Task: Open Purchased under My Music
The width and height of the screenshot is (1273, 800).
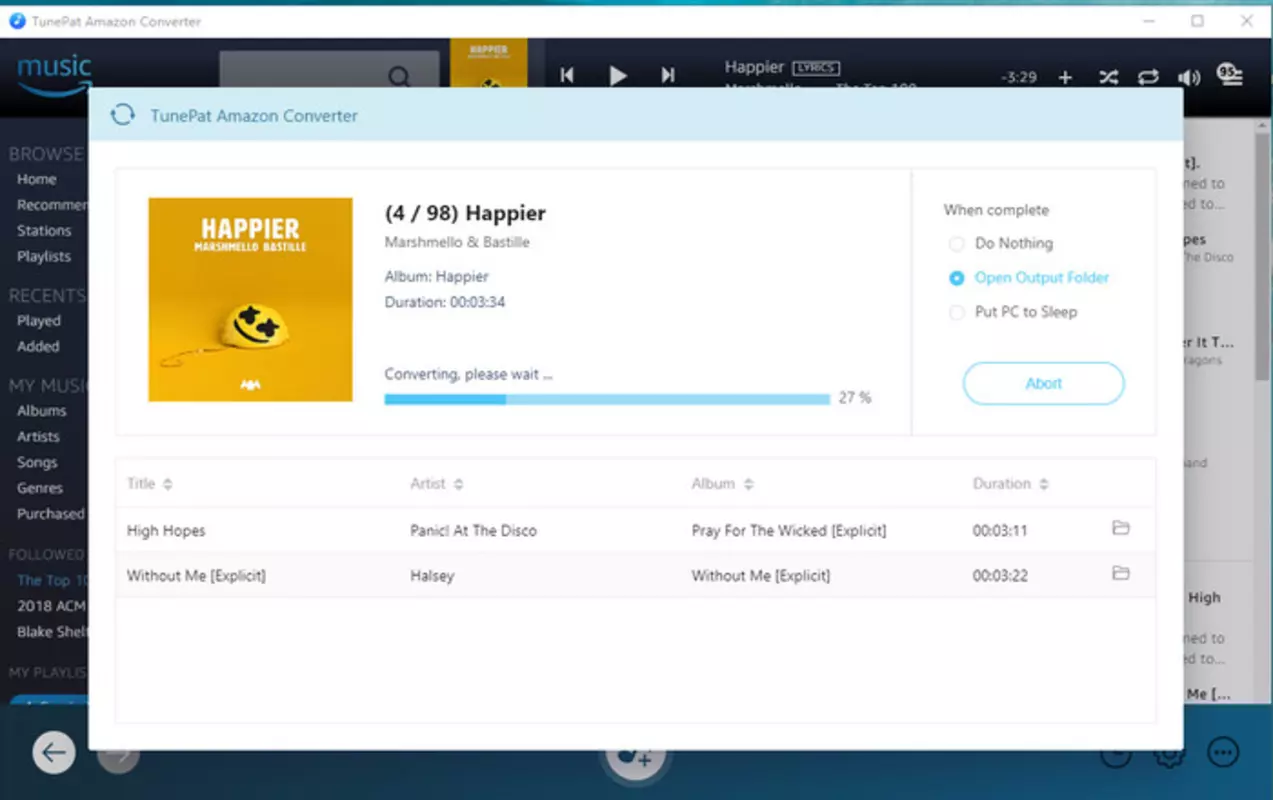Action: tap(50, 514)
